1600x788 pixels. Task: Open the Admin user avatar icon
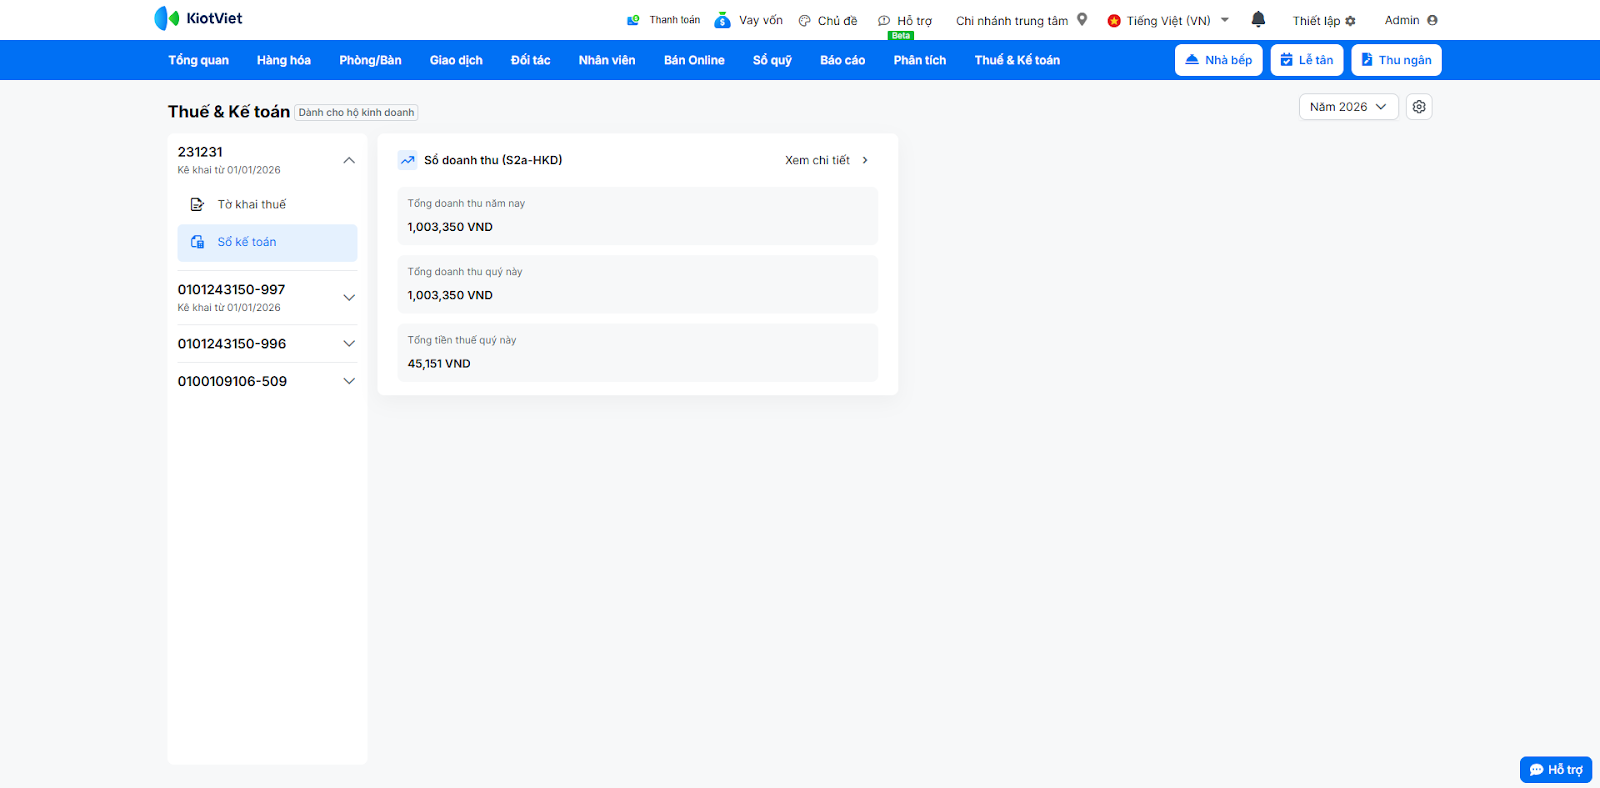pos(1432,20)
